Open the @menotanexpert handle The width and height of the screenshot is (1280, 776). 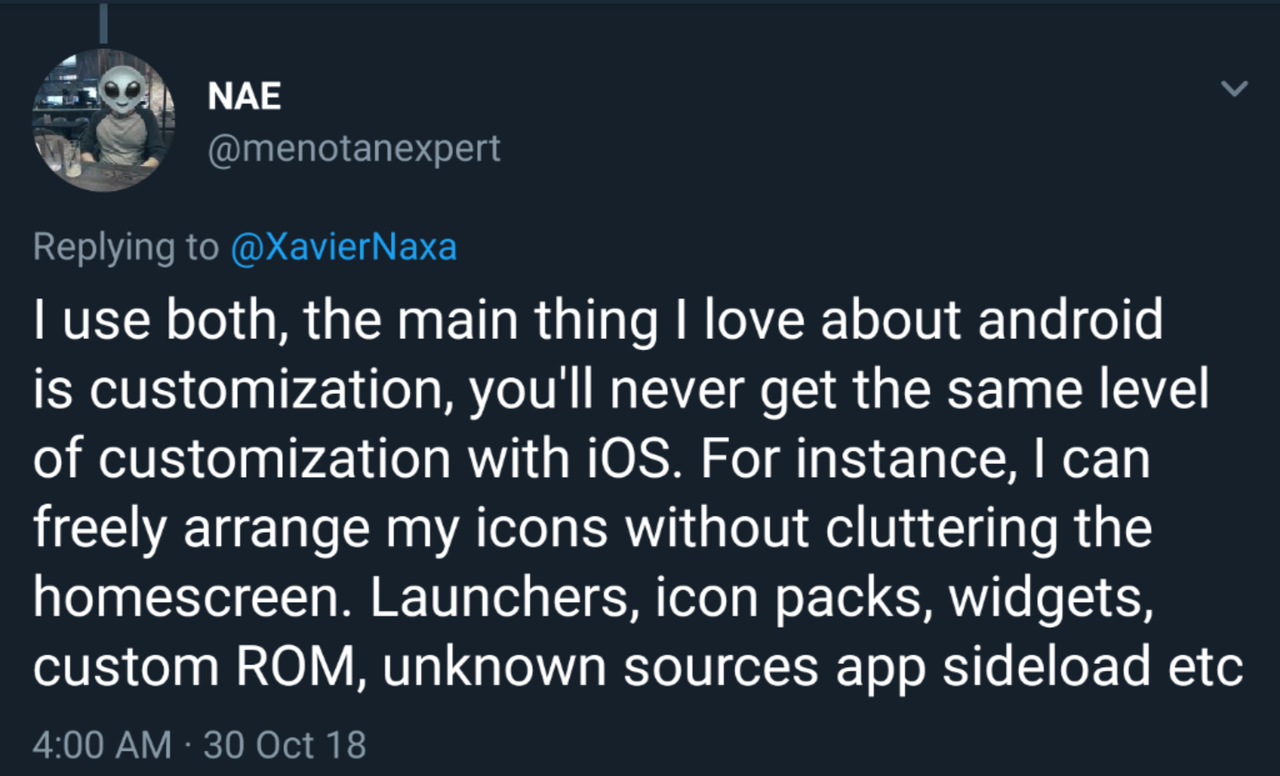pyautogui.click(x=354, y=148)
